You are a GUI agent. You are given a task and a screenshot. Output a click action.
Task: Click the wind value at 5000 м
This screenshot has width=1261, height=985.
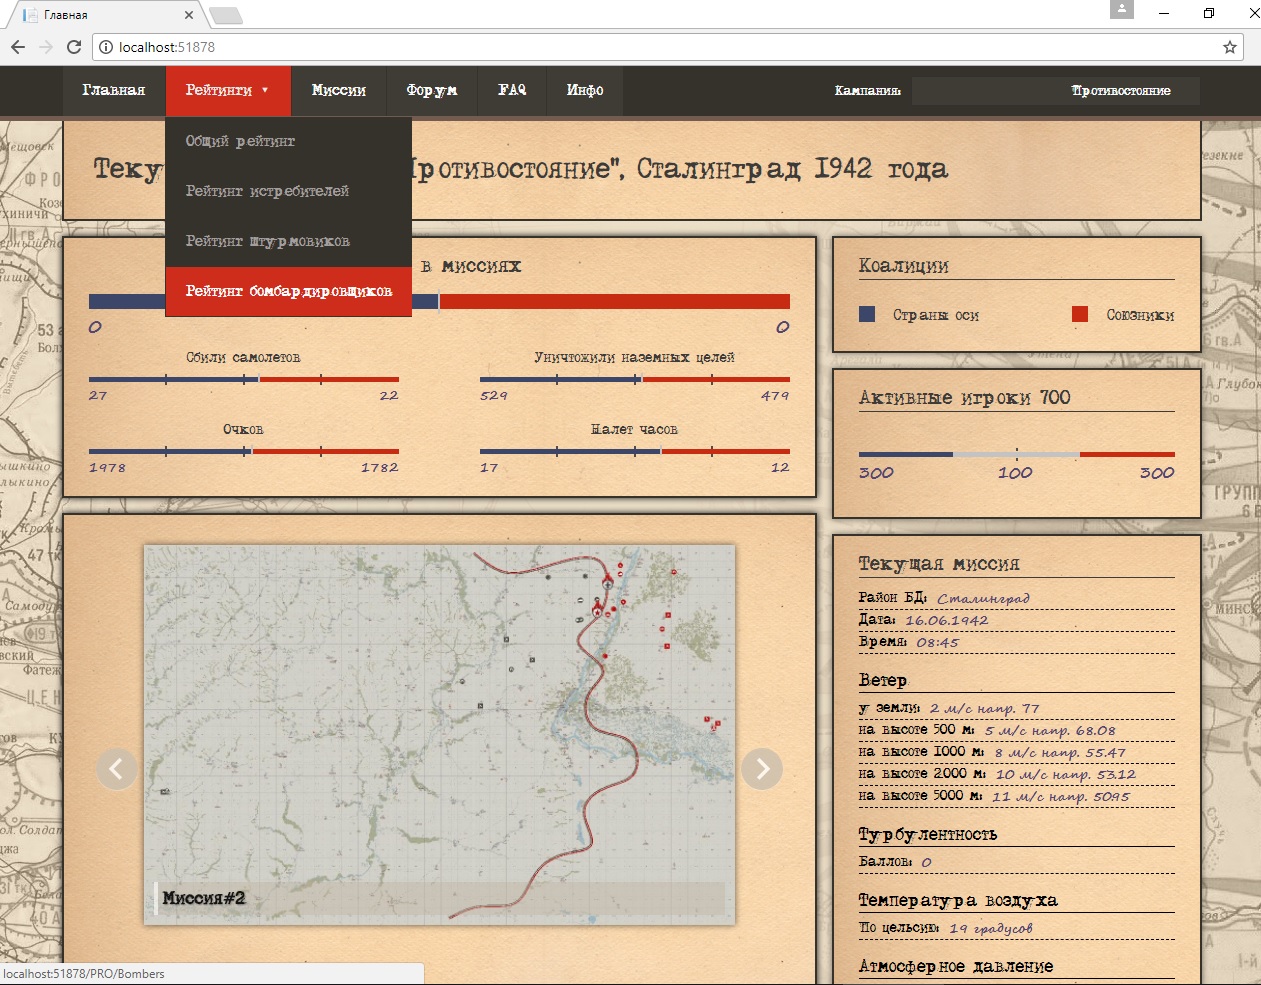click(x=1061, y=797)
